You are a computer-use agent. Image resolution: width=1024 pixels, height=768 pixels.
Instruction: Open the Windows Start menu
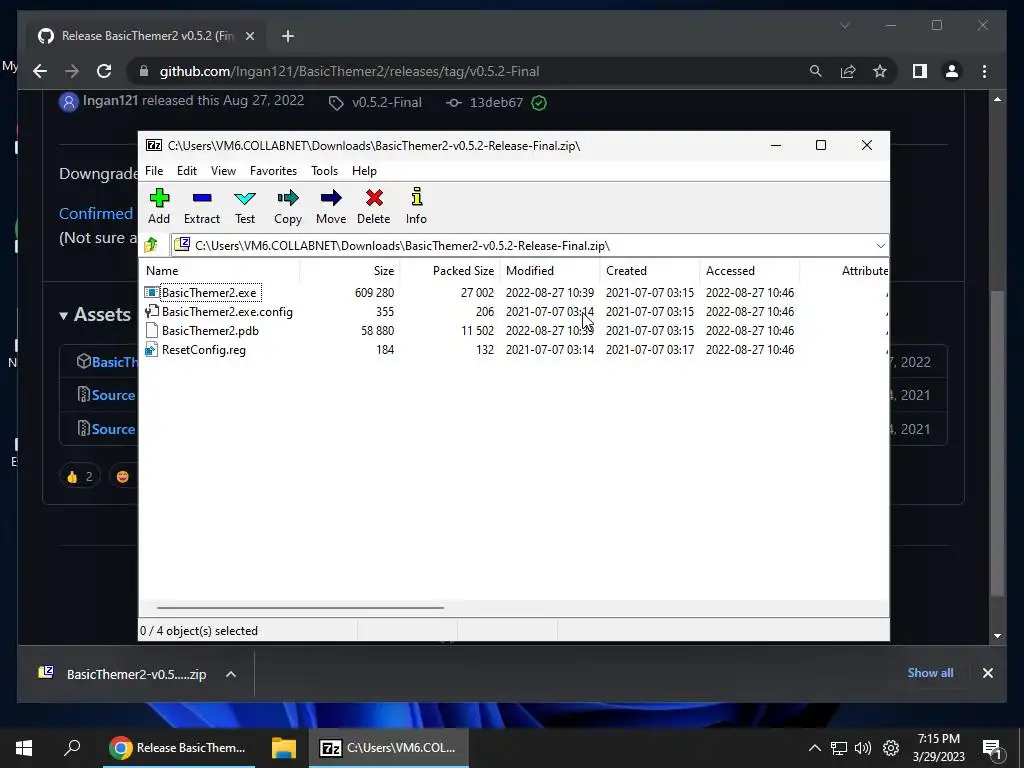[24, 748]
